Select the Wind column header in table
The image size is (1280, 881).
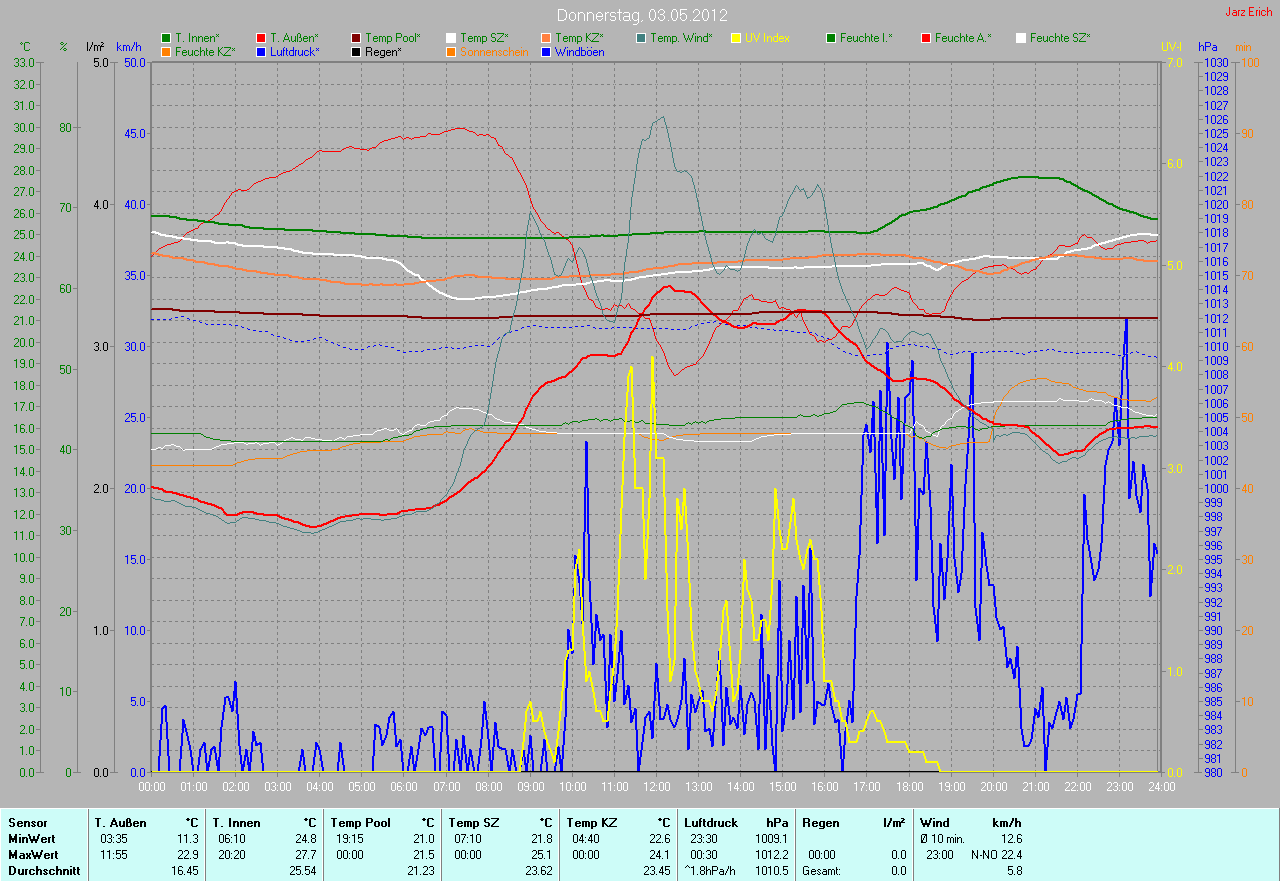point(934,822)
